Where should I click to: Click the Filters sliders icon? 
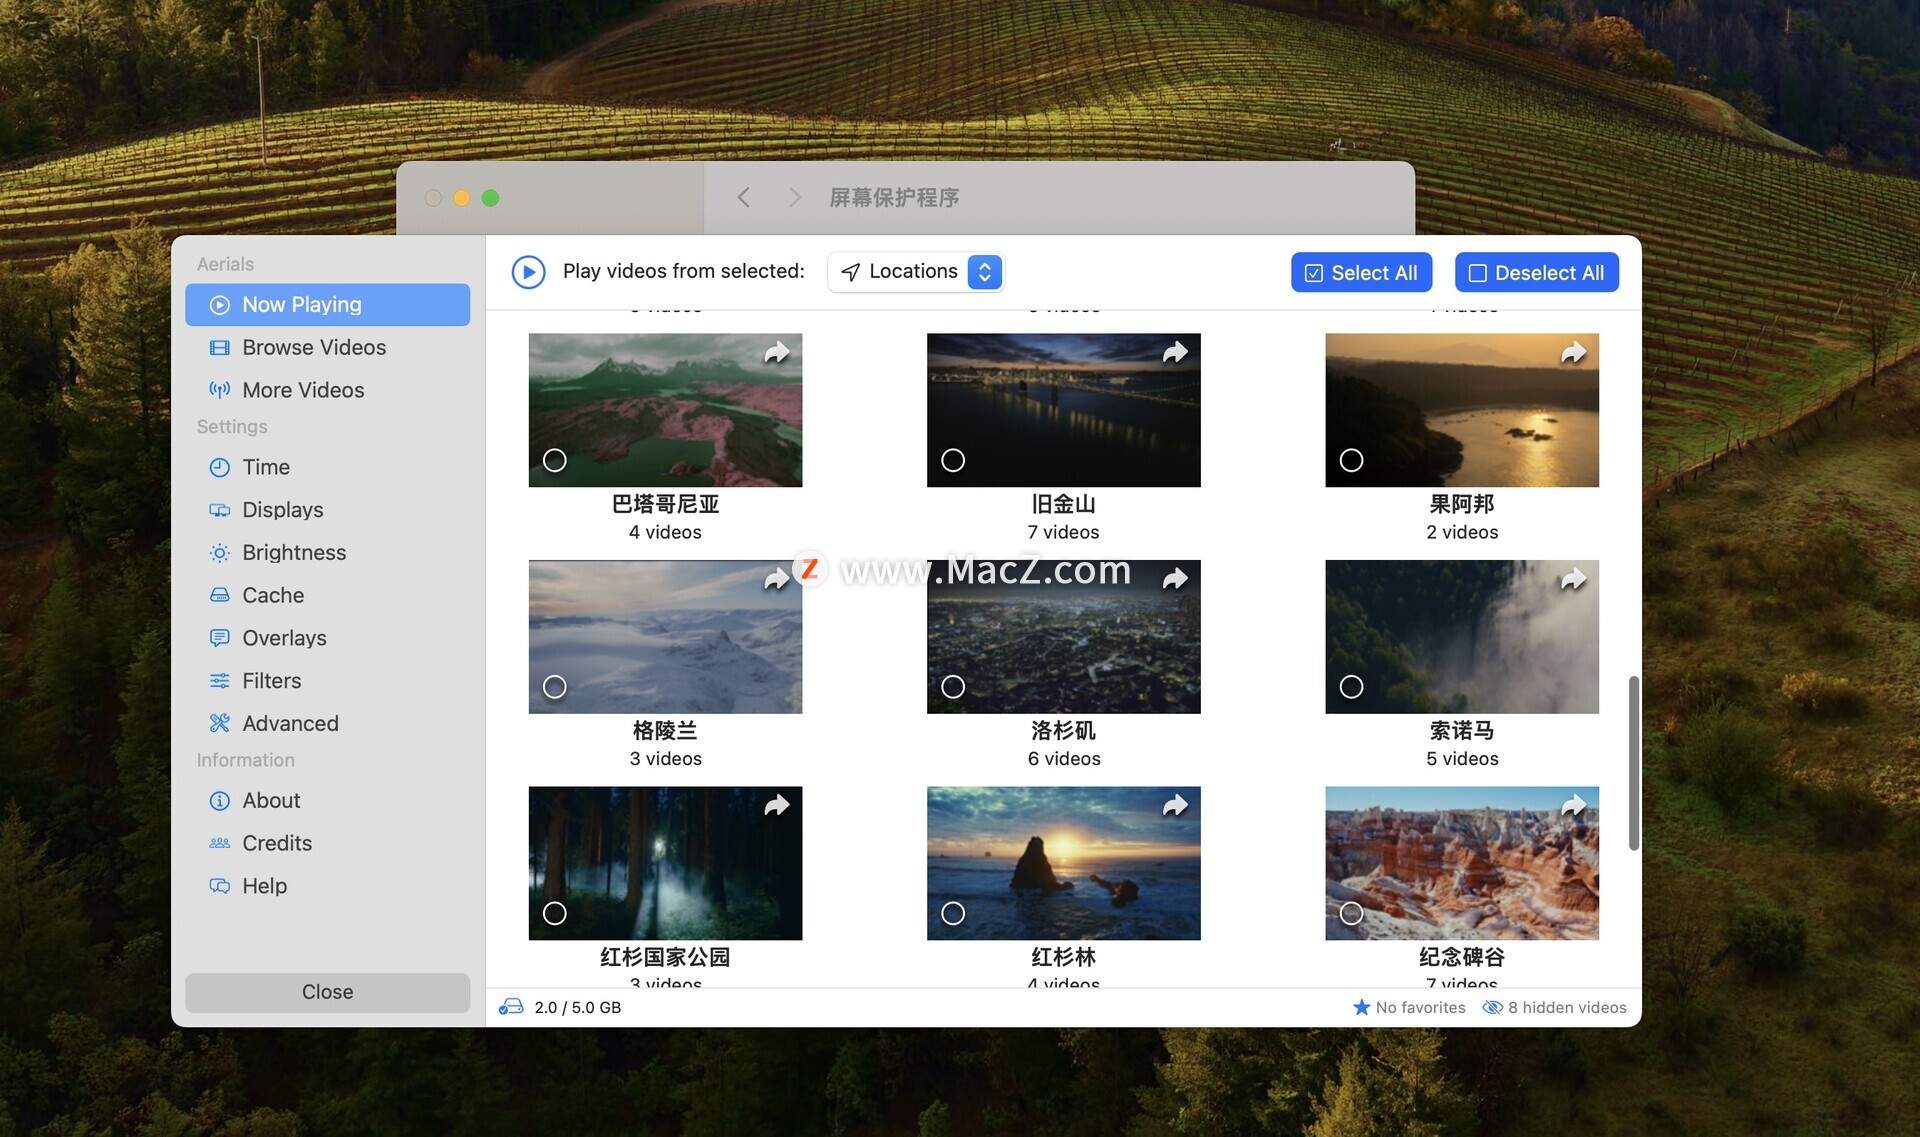(x=219, y=681)
